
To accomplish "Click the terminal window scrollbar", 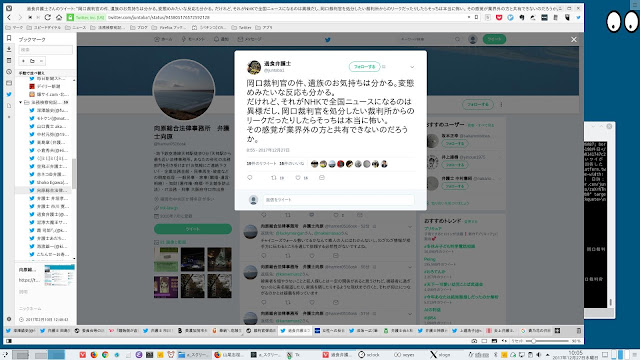I will coord(611,302).
